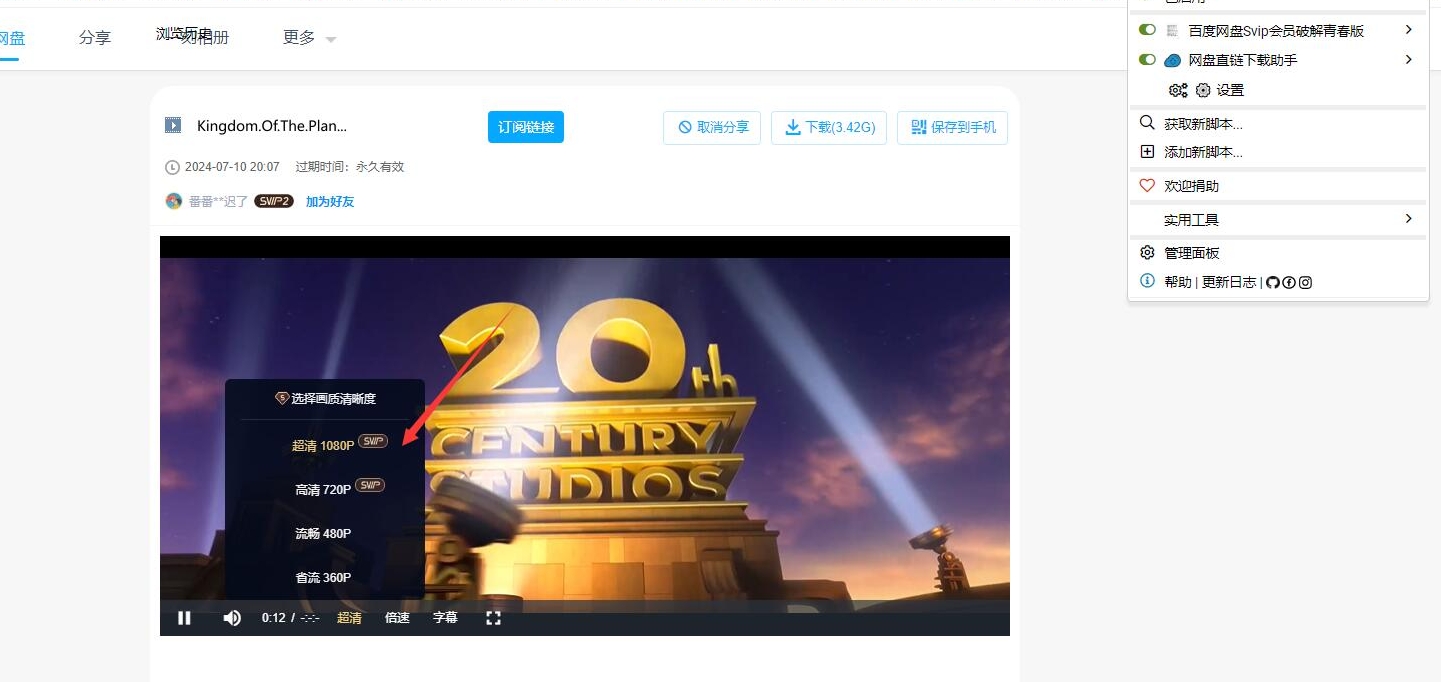Click the 下载(3.42G) download button
The image size is (1441, 682).
(829, 127)
